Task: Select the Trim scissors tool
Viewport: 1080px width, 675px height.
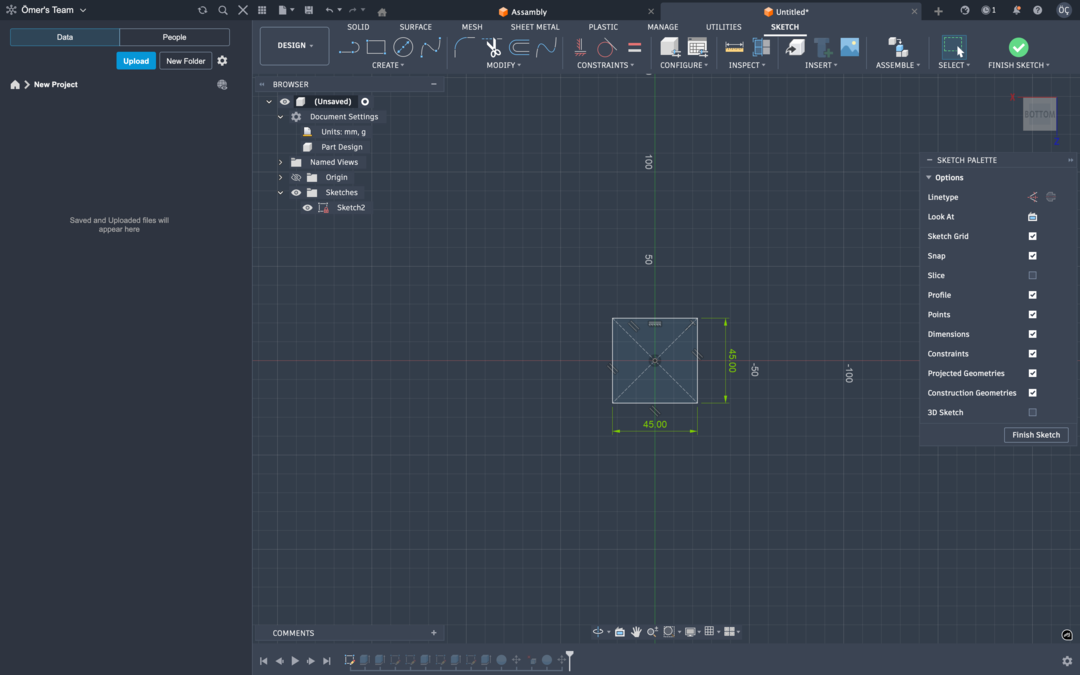Action: 492,47
